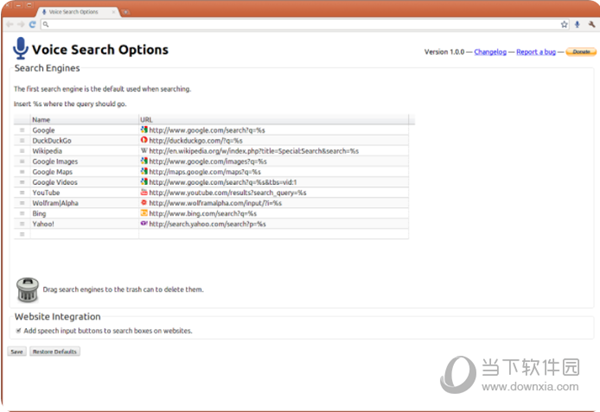Viewport: 600px width, 412px height.
Task: Edit the bing.com search URL cell
Action: pos(274,213)
